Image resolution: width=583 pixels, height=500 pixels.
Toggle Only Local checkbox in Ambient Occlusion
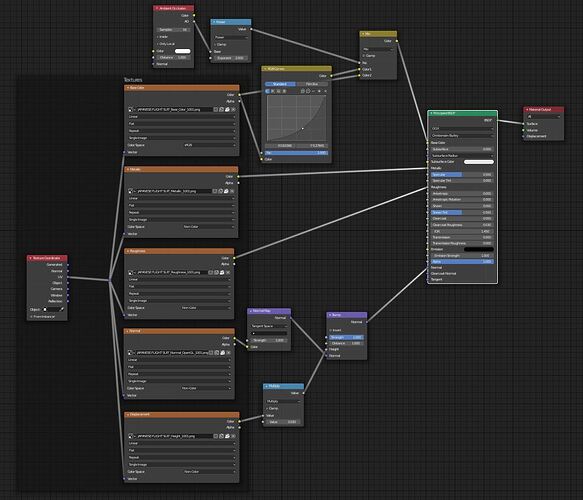click(x=158, y=44)
